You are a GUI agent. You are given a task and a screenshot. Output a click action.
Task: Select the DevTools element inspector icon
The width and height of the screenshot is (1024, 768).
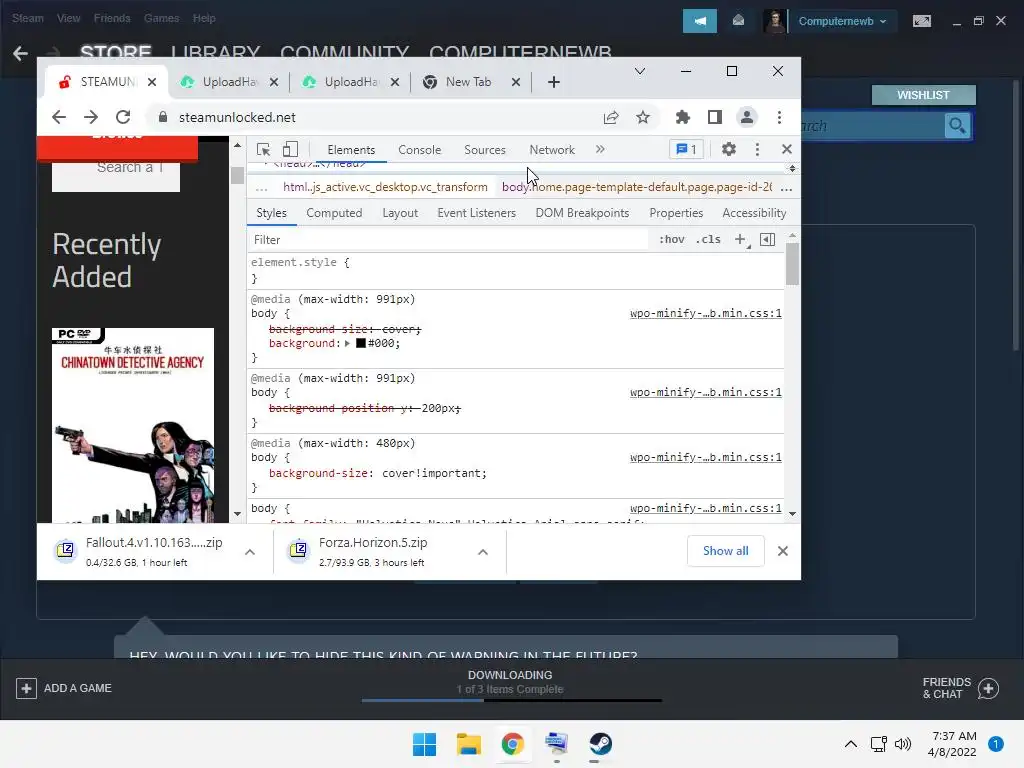tap(263, 150)
